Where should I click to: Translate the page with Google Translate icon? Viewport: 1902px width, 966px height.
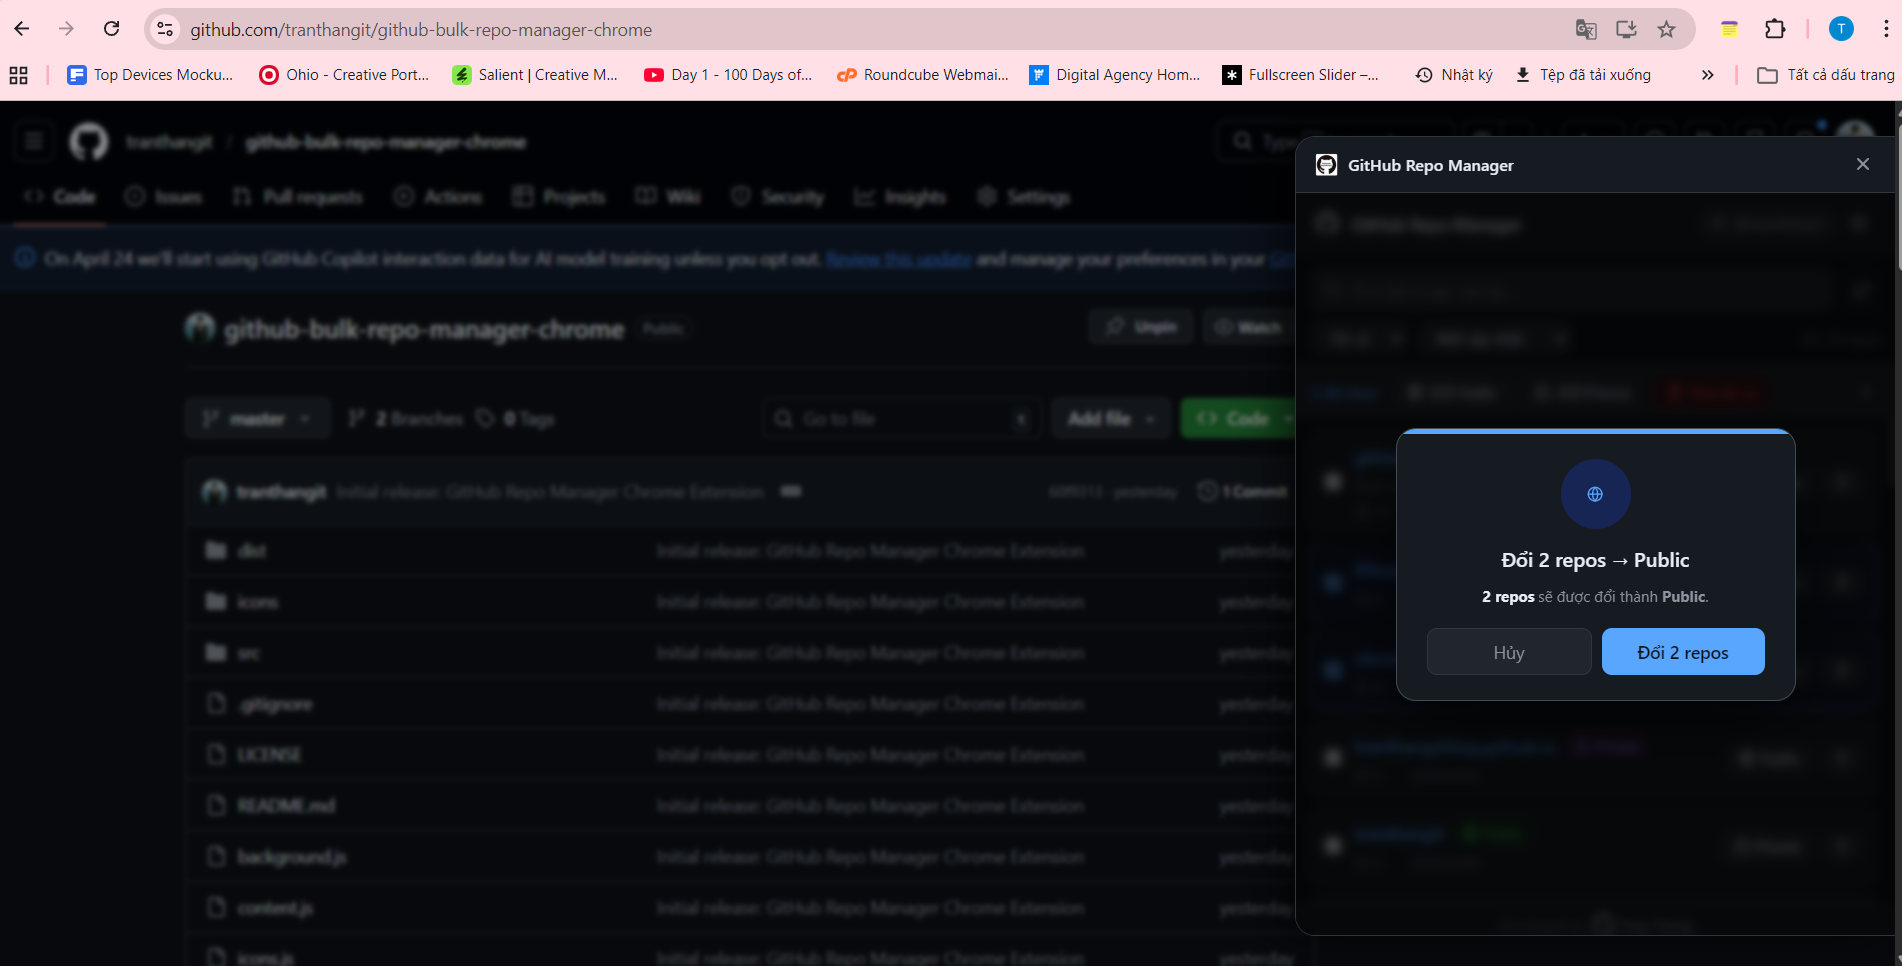pyautogui.click(x=1586, y=29)
